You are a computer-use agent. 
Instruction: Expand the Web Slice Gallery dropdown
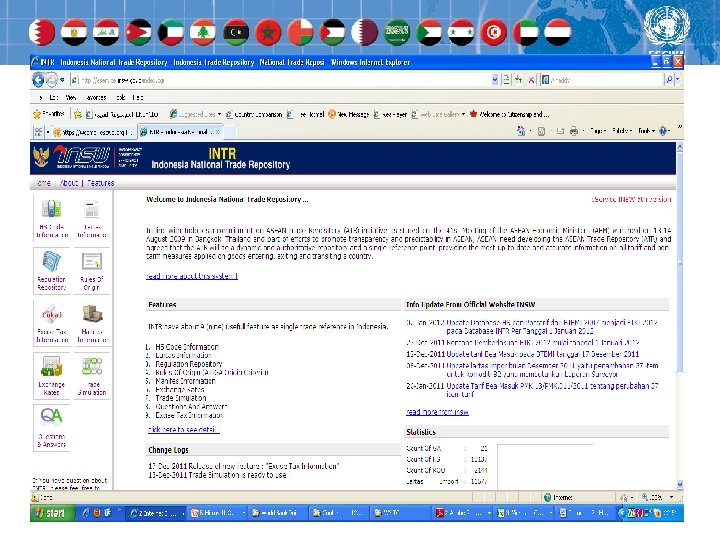click(x=463, y=114)
